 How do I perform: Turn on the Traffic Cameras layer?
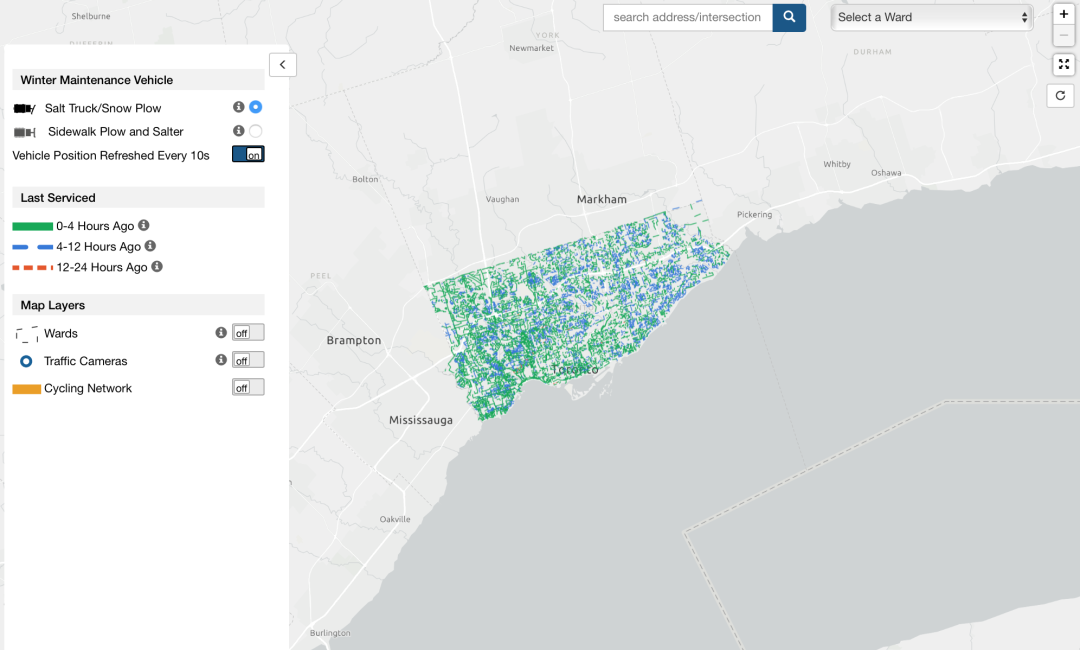(x=248, y=360)
